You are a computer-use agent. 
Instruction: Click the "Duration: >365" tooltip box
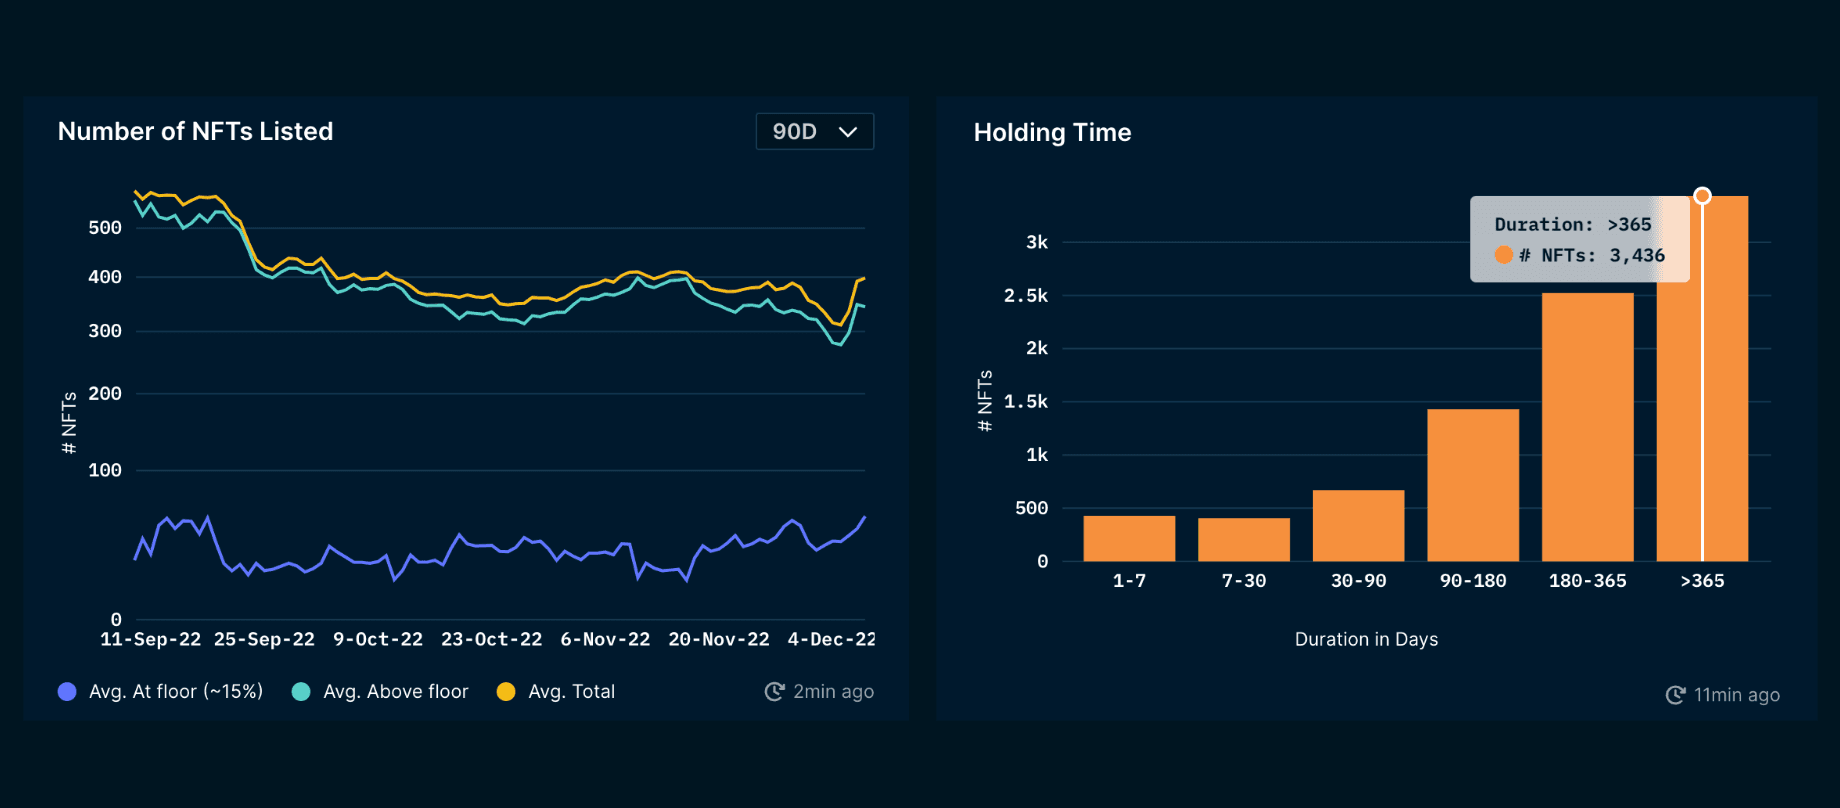coord(1578,239)
